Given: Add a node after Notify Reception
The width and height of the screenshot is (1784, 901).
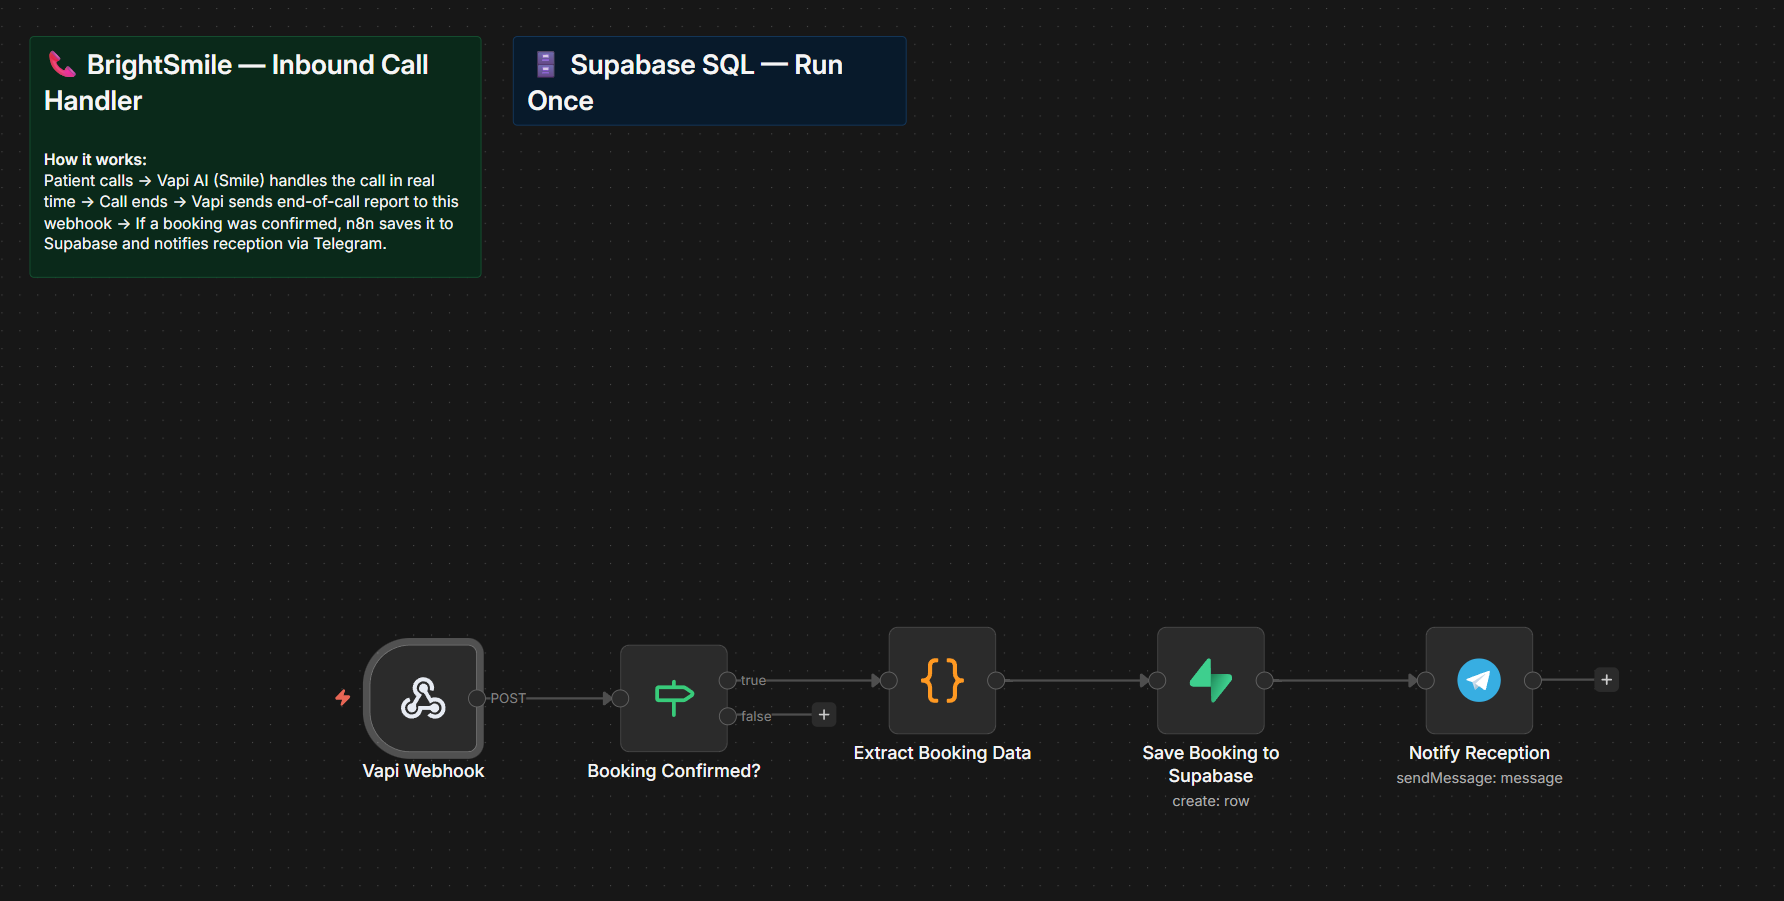Looking at the screenshot, I should 1607,680.
